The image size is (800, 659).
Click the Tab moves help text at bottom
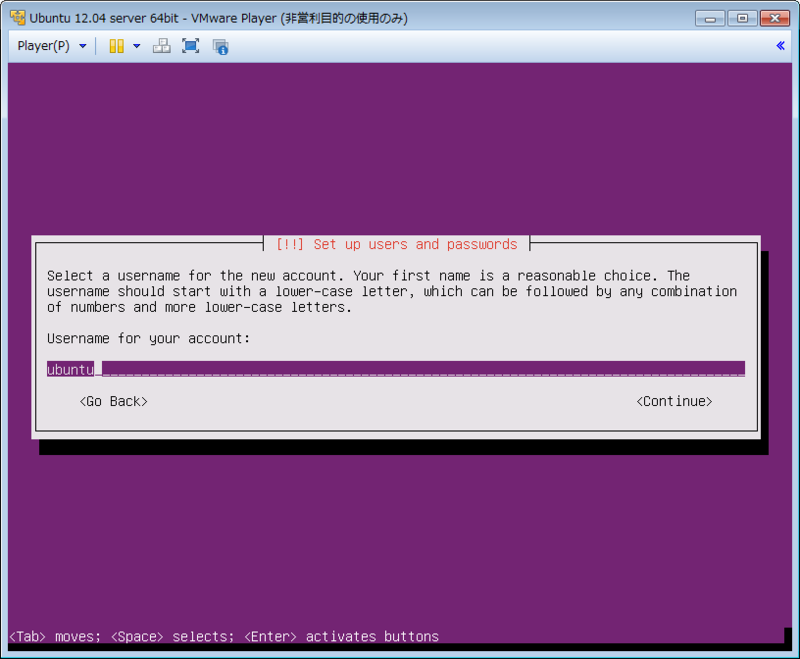tap(224, 637)
